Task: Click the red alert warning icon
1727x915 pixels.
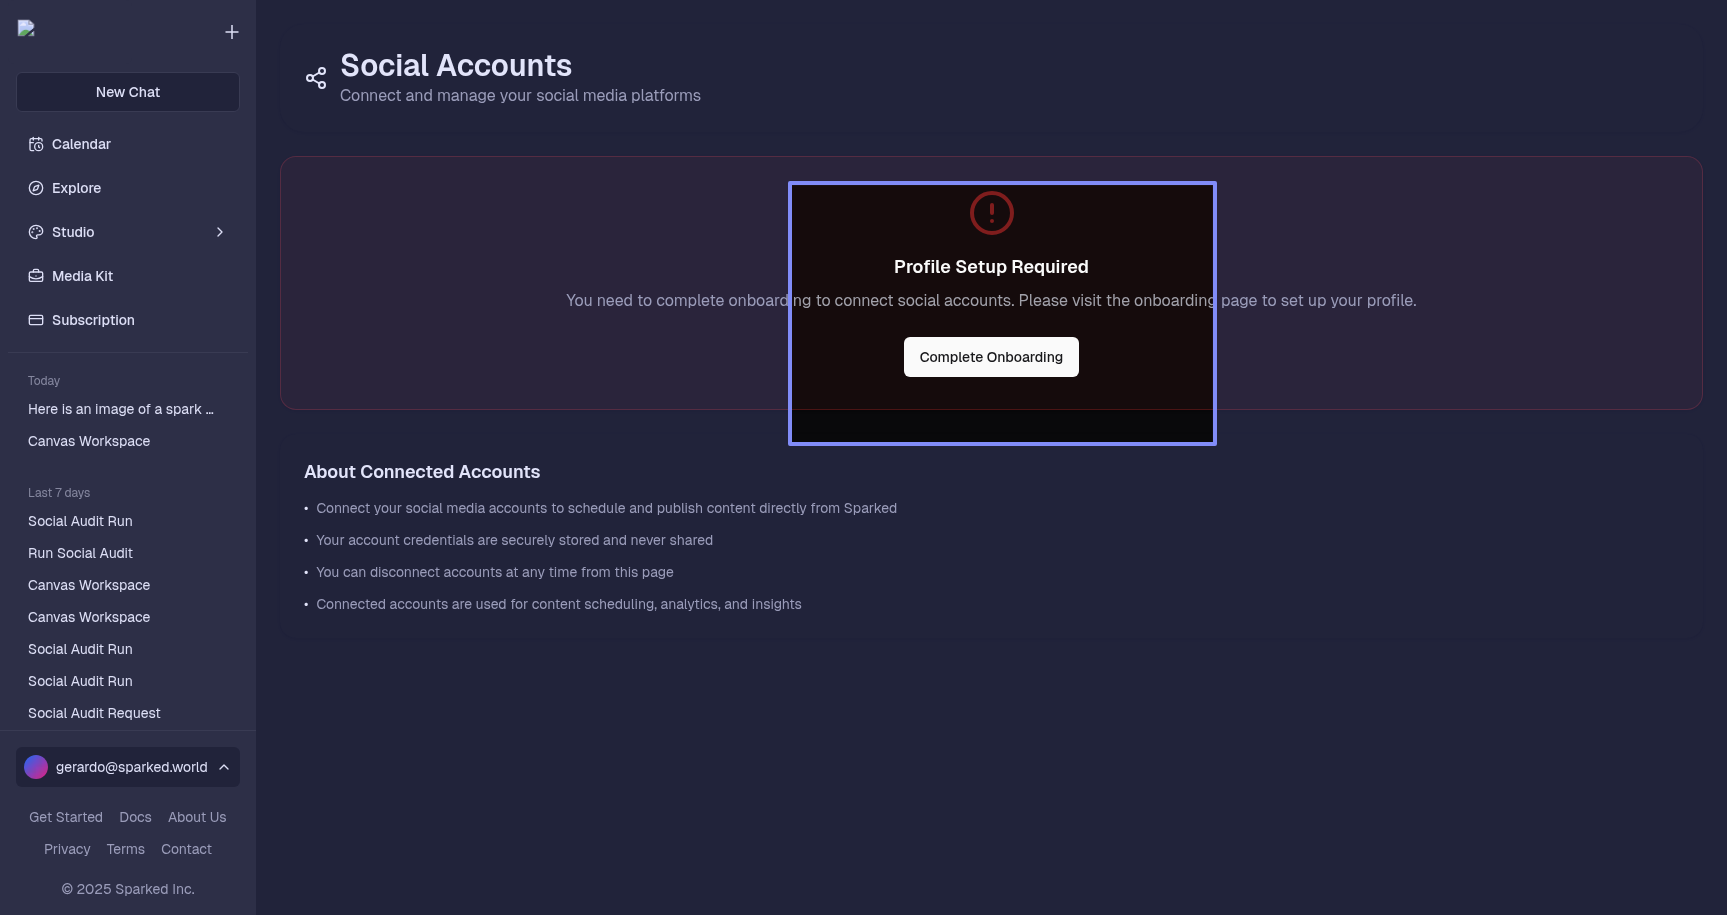Action: (991, 213)
